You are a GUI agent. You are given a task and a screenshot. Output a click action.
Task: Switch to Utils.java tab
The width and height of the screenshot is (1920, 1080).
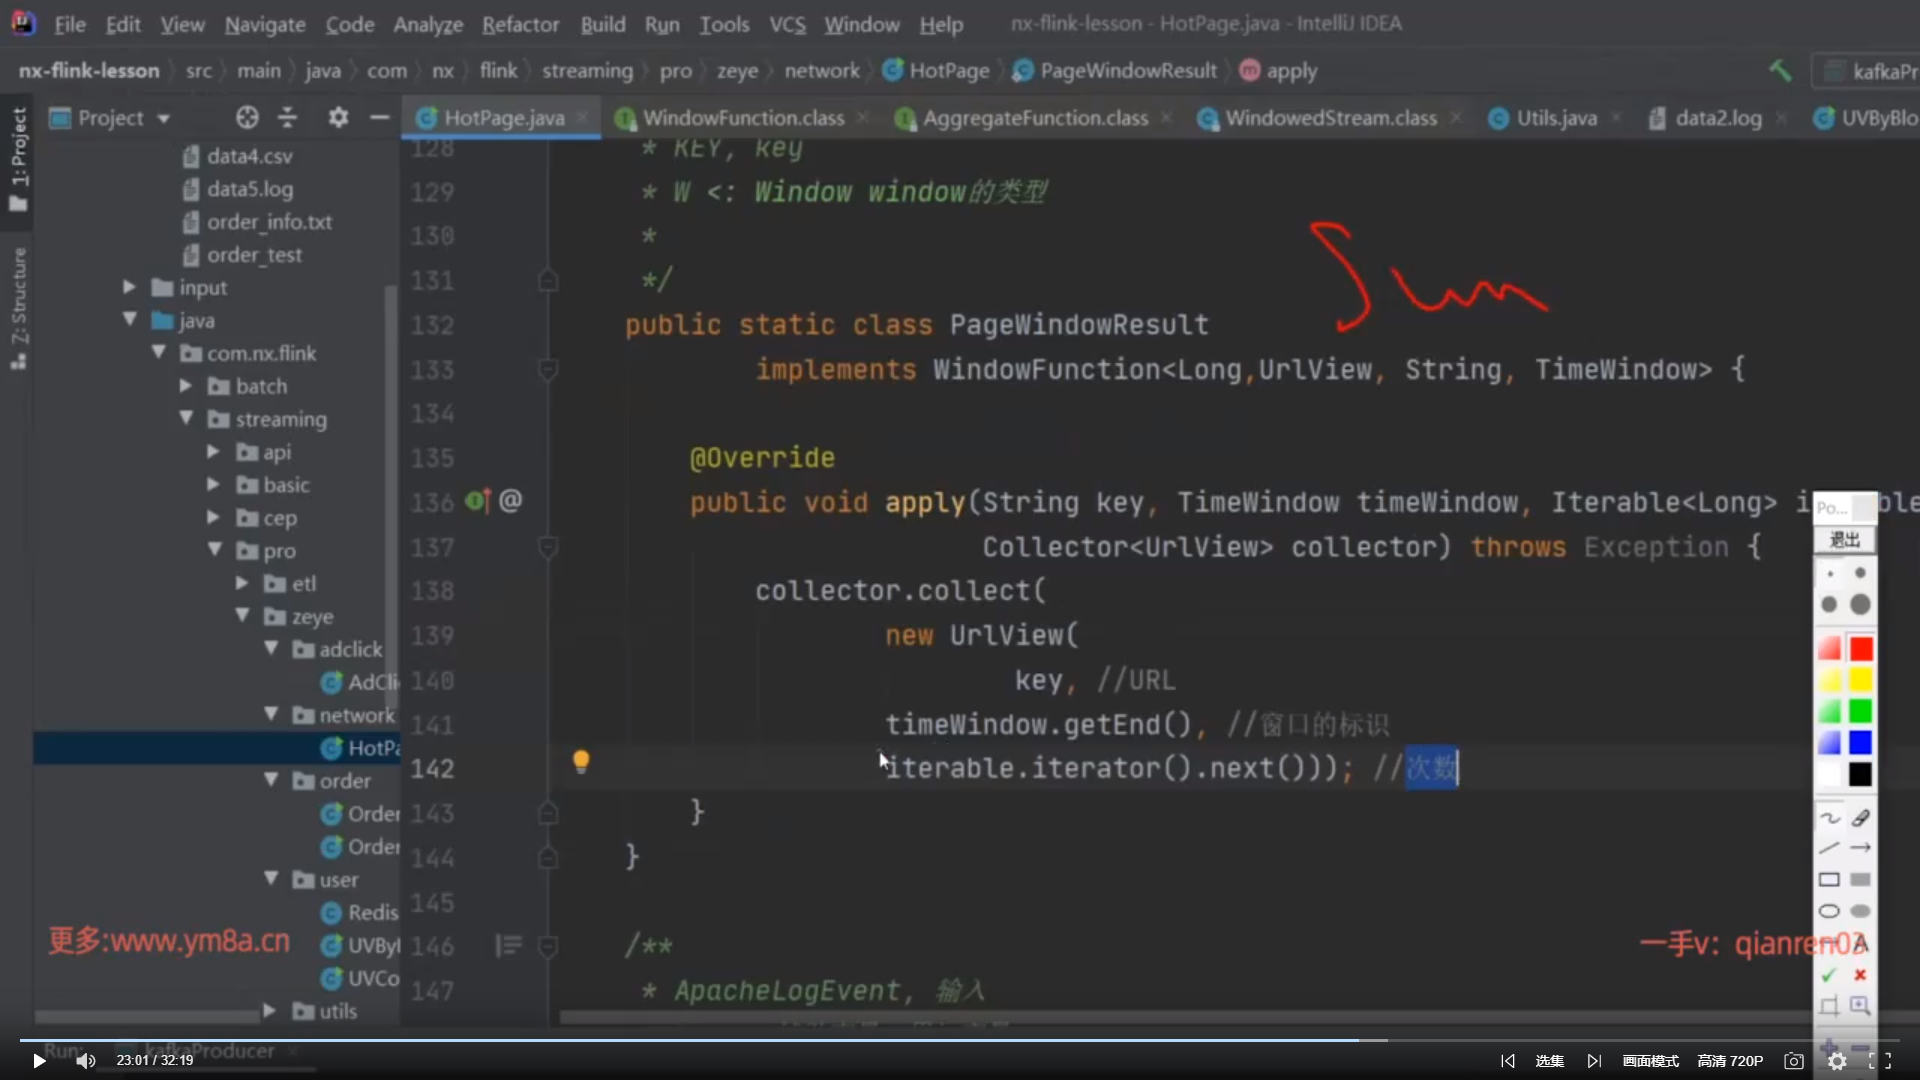[x=1555, y=118]
